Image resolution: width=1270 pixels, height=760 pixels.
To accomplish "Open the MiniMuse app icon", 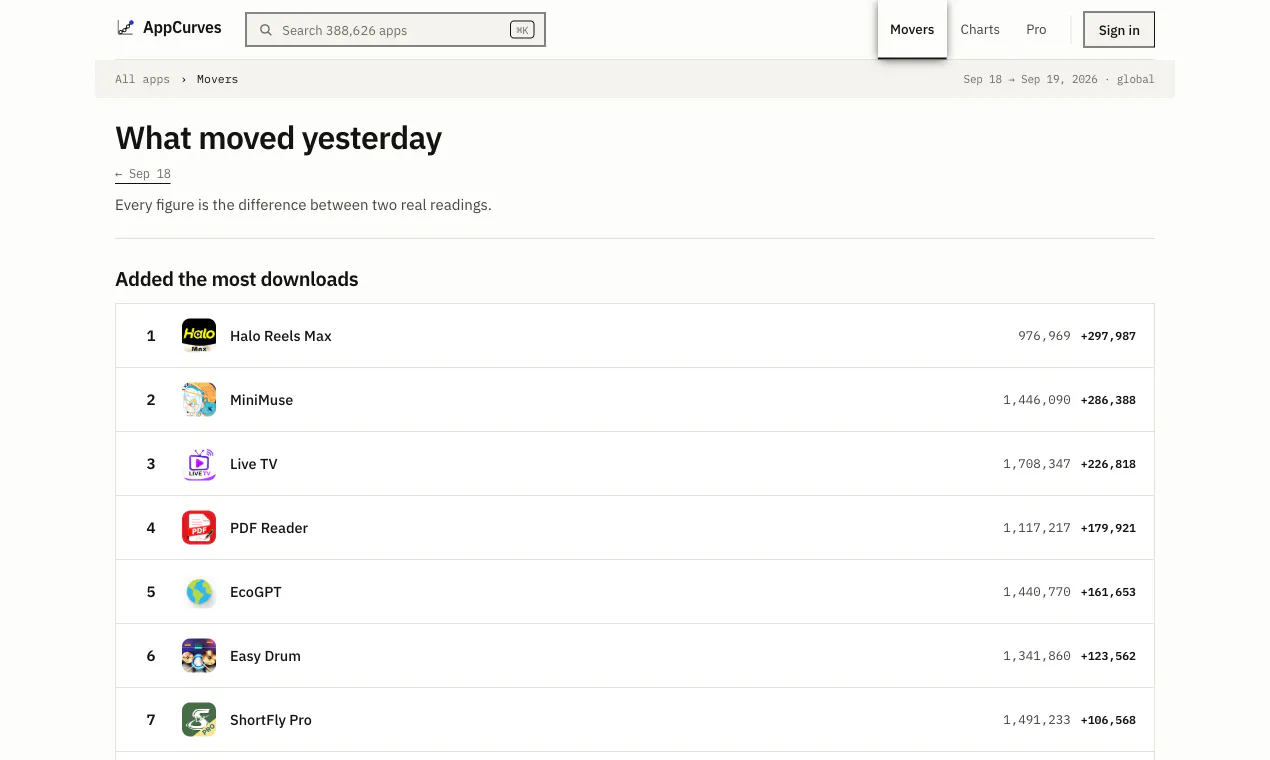I will [x=199, y=400].
